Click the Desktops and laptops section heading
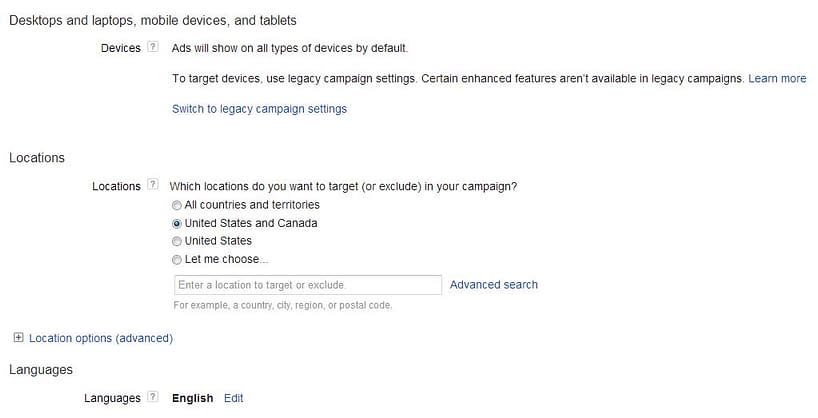This screenshot has height=418, width=818. 153,20
